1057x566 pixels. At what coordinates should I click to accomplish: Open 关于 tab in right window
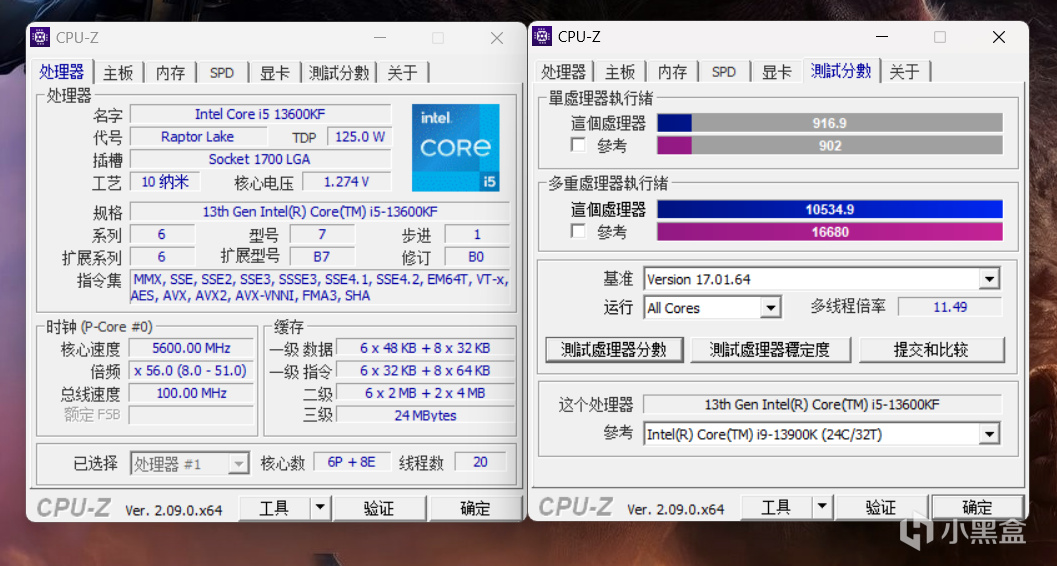[x=905, y=72]
